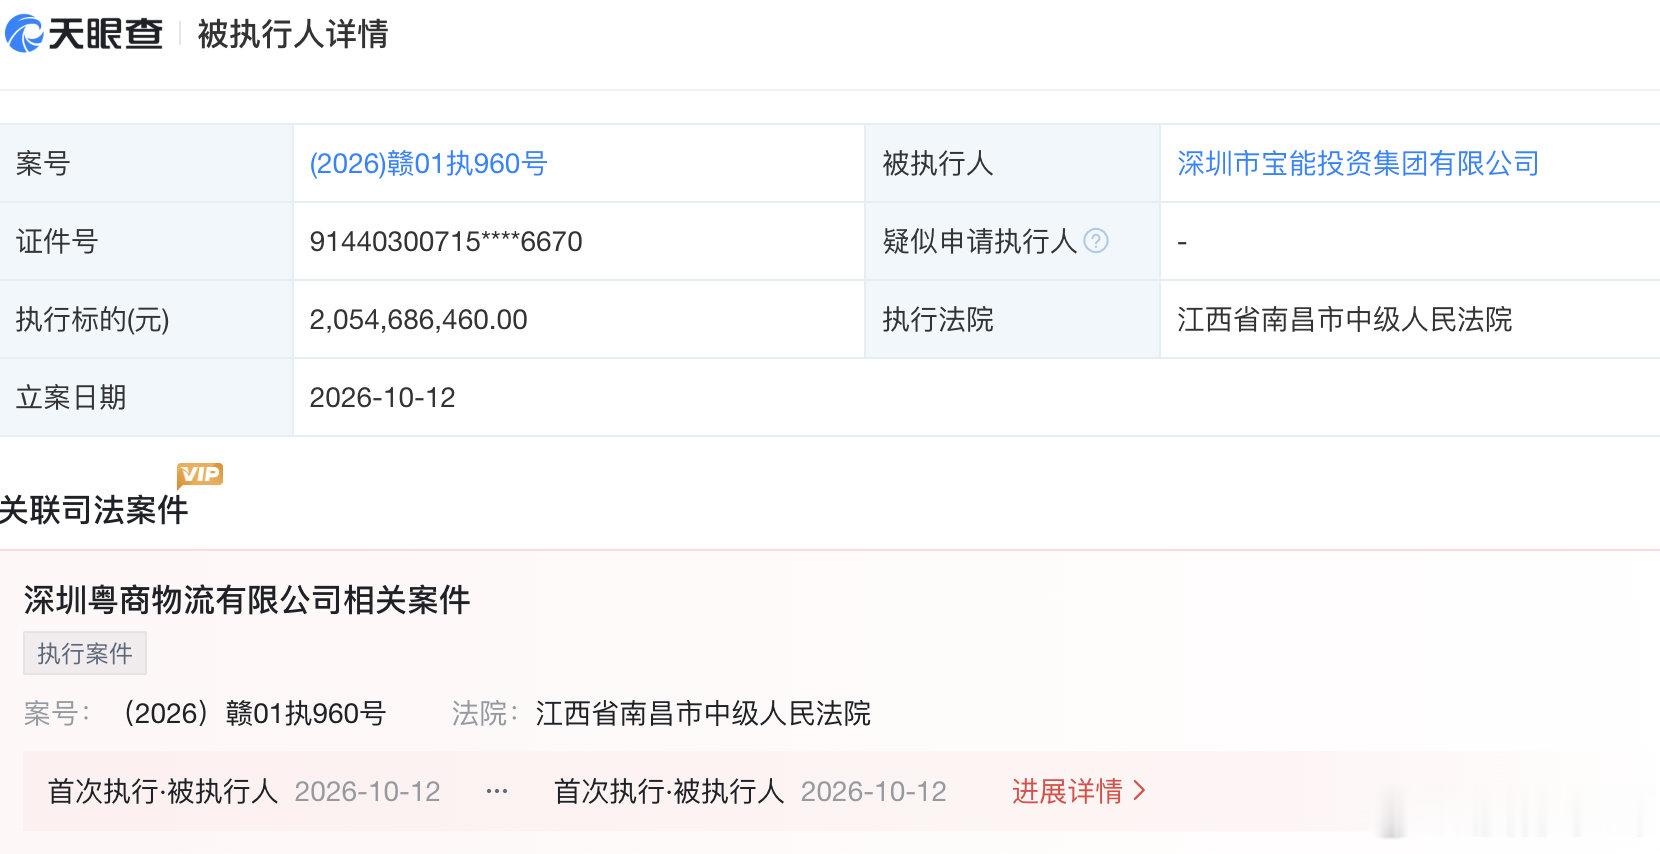Click the 立案日期 label cell

click(146, 397)
